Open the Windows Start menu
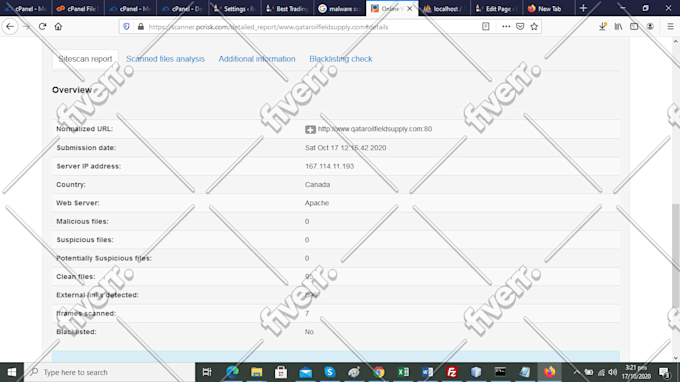Screen dimensions: 680x382 tap(12, 372)
